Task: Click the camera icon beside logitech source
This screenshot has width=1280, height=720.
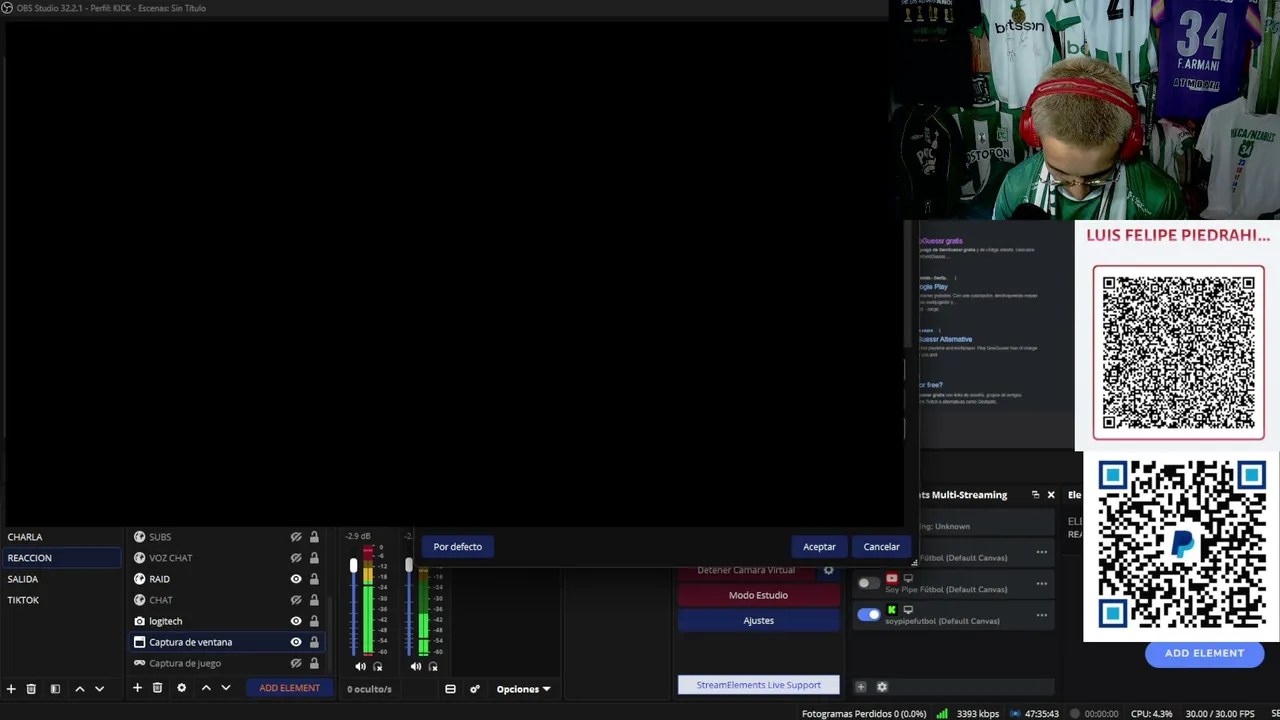Action: click(x=140, y=621)
